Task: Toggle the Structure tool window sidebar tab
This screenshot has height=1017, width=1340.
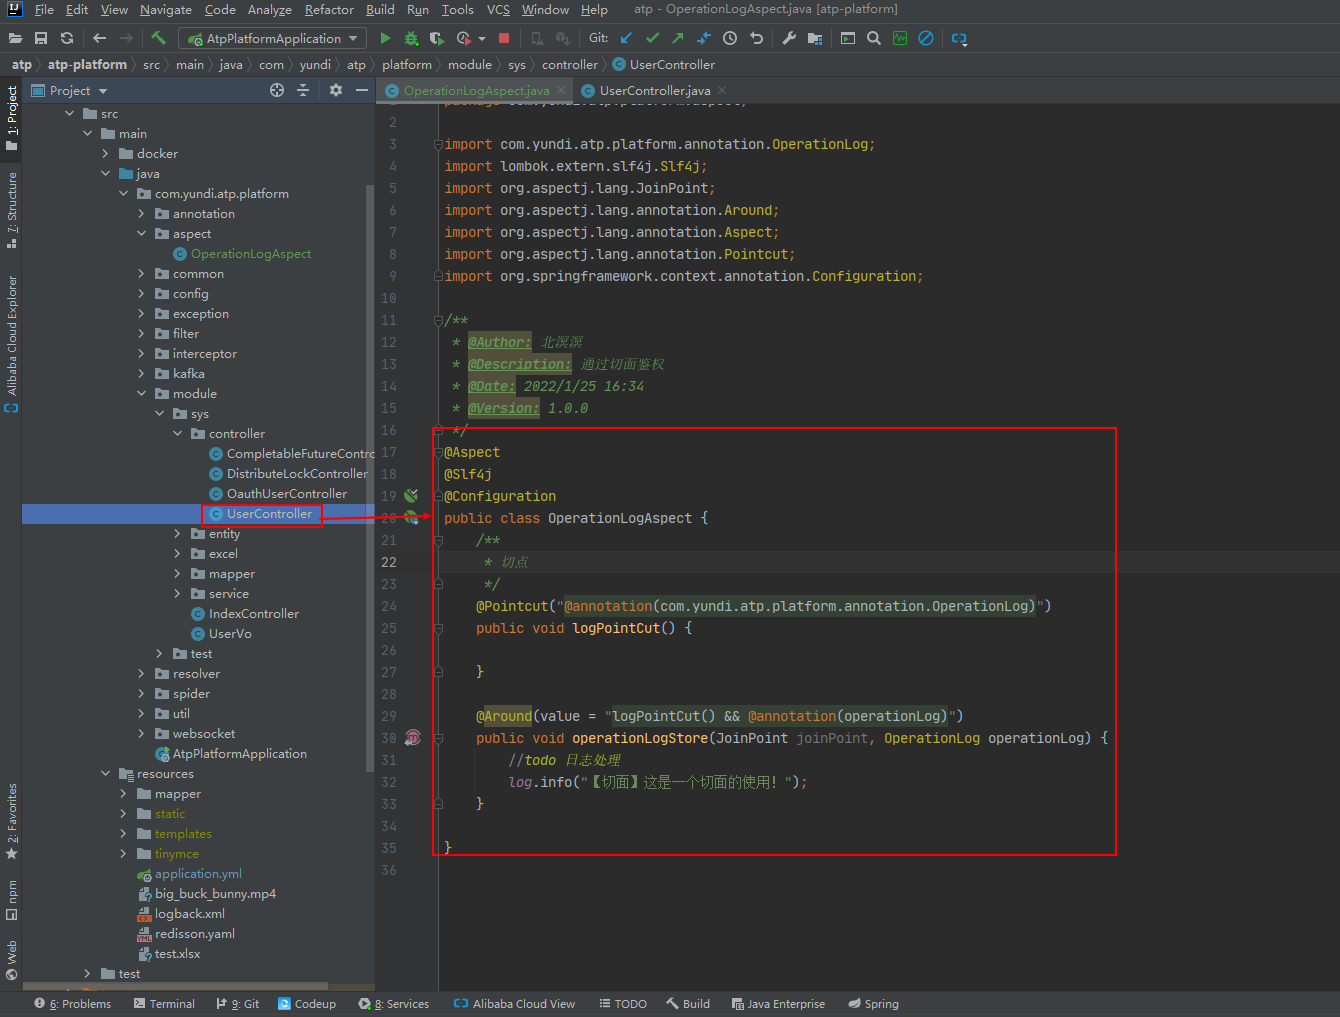Action: [12, 208]
